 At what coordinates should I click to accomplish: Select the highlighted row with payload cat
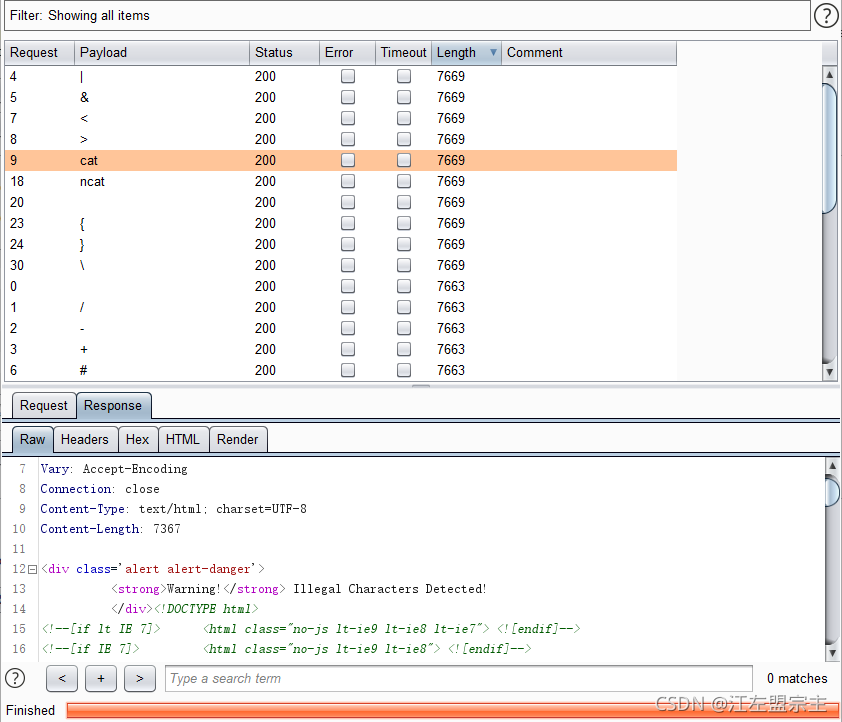[340, 160]
